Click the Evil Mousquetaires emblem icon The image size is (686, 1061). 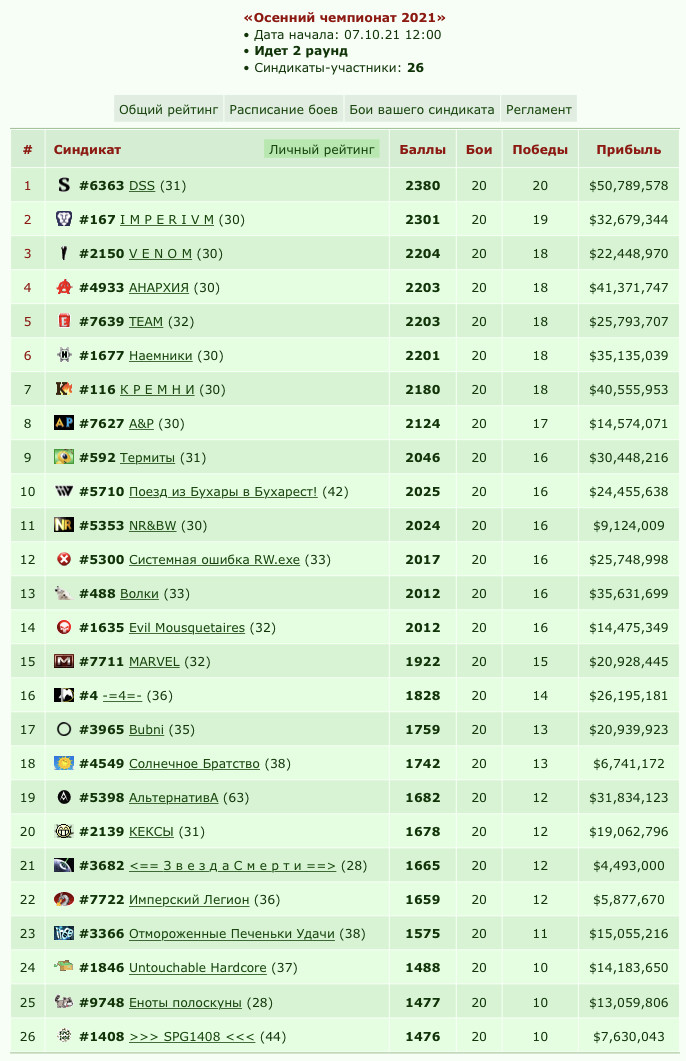coord(64,627)
